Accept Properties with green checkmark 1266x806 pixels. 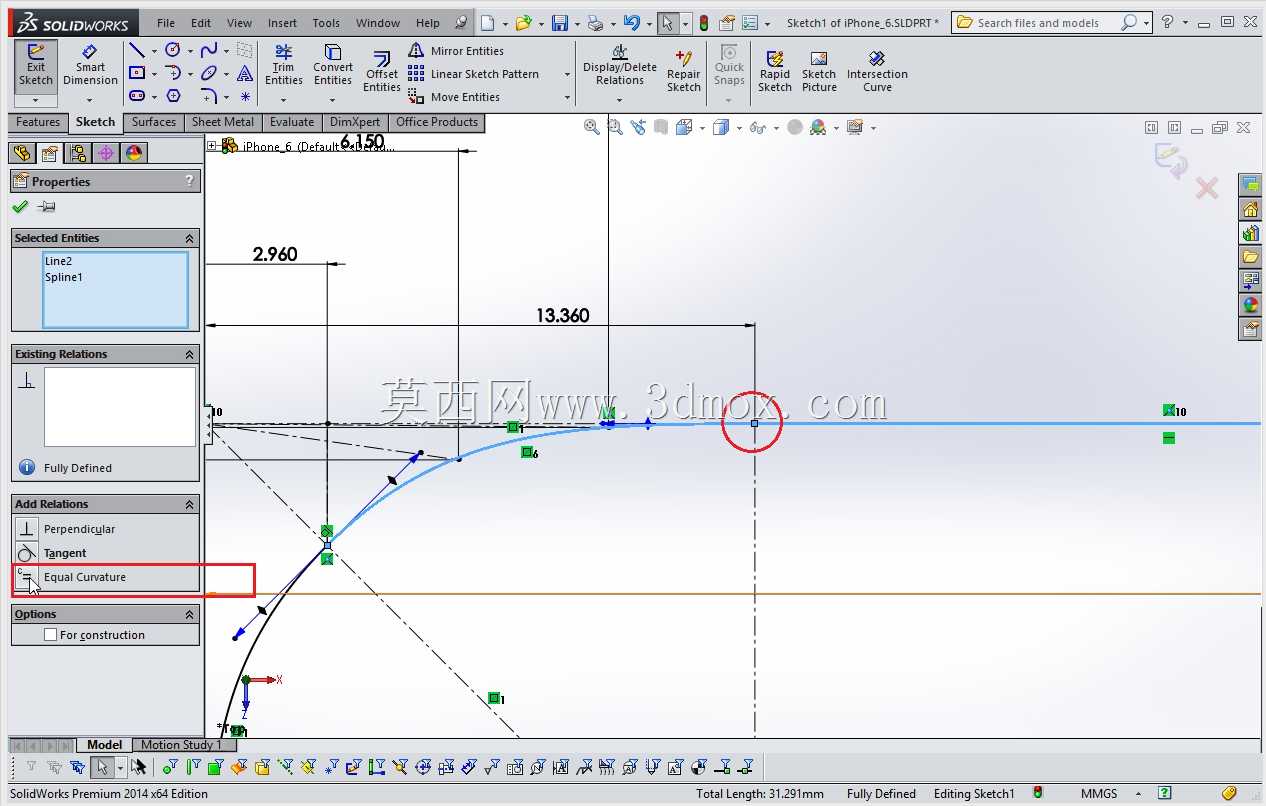(x=20, y=207)
